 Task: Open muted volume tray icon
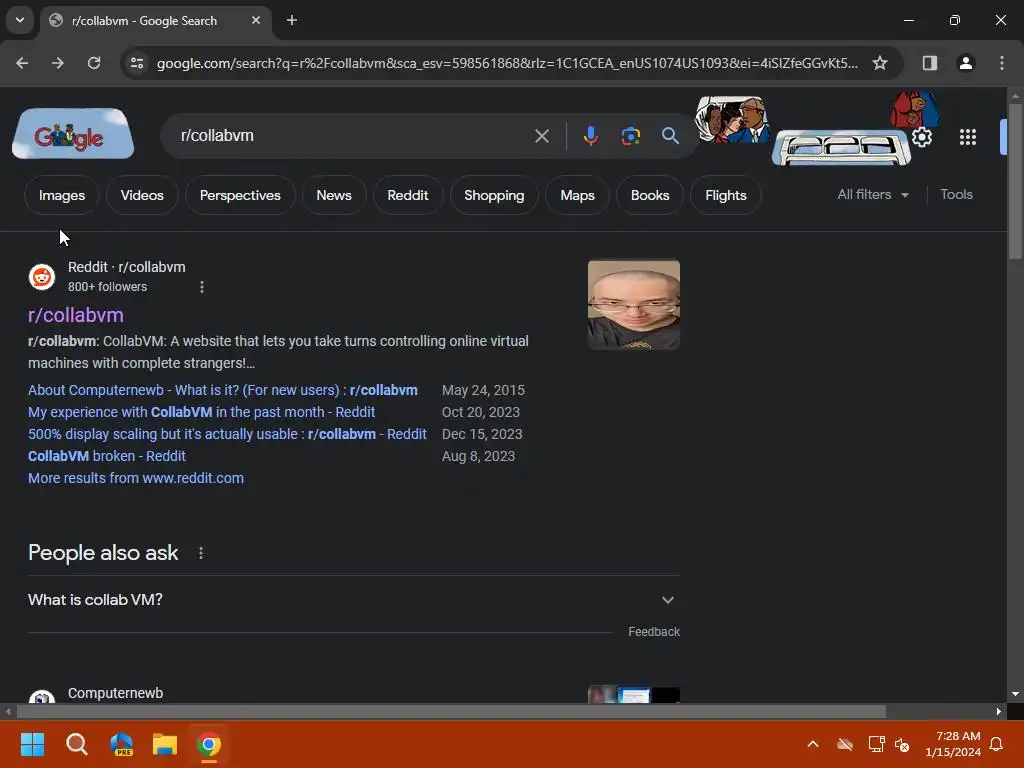point(903,744)
